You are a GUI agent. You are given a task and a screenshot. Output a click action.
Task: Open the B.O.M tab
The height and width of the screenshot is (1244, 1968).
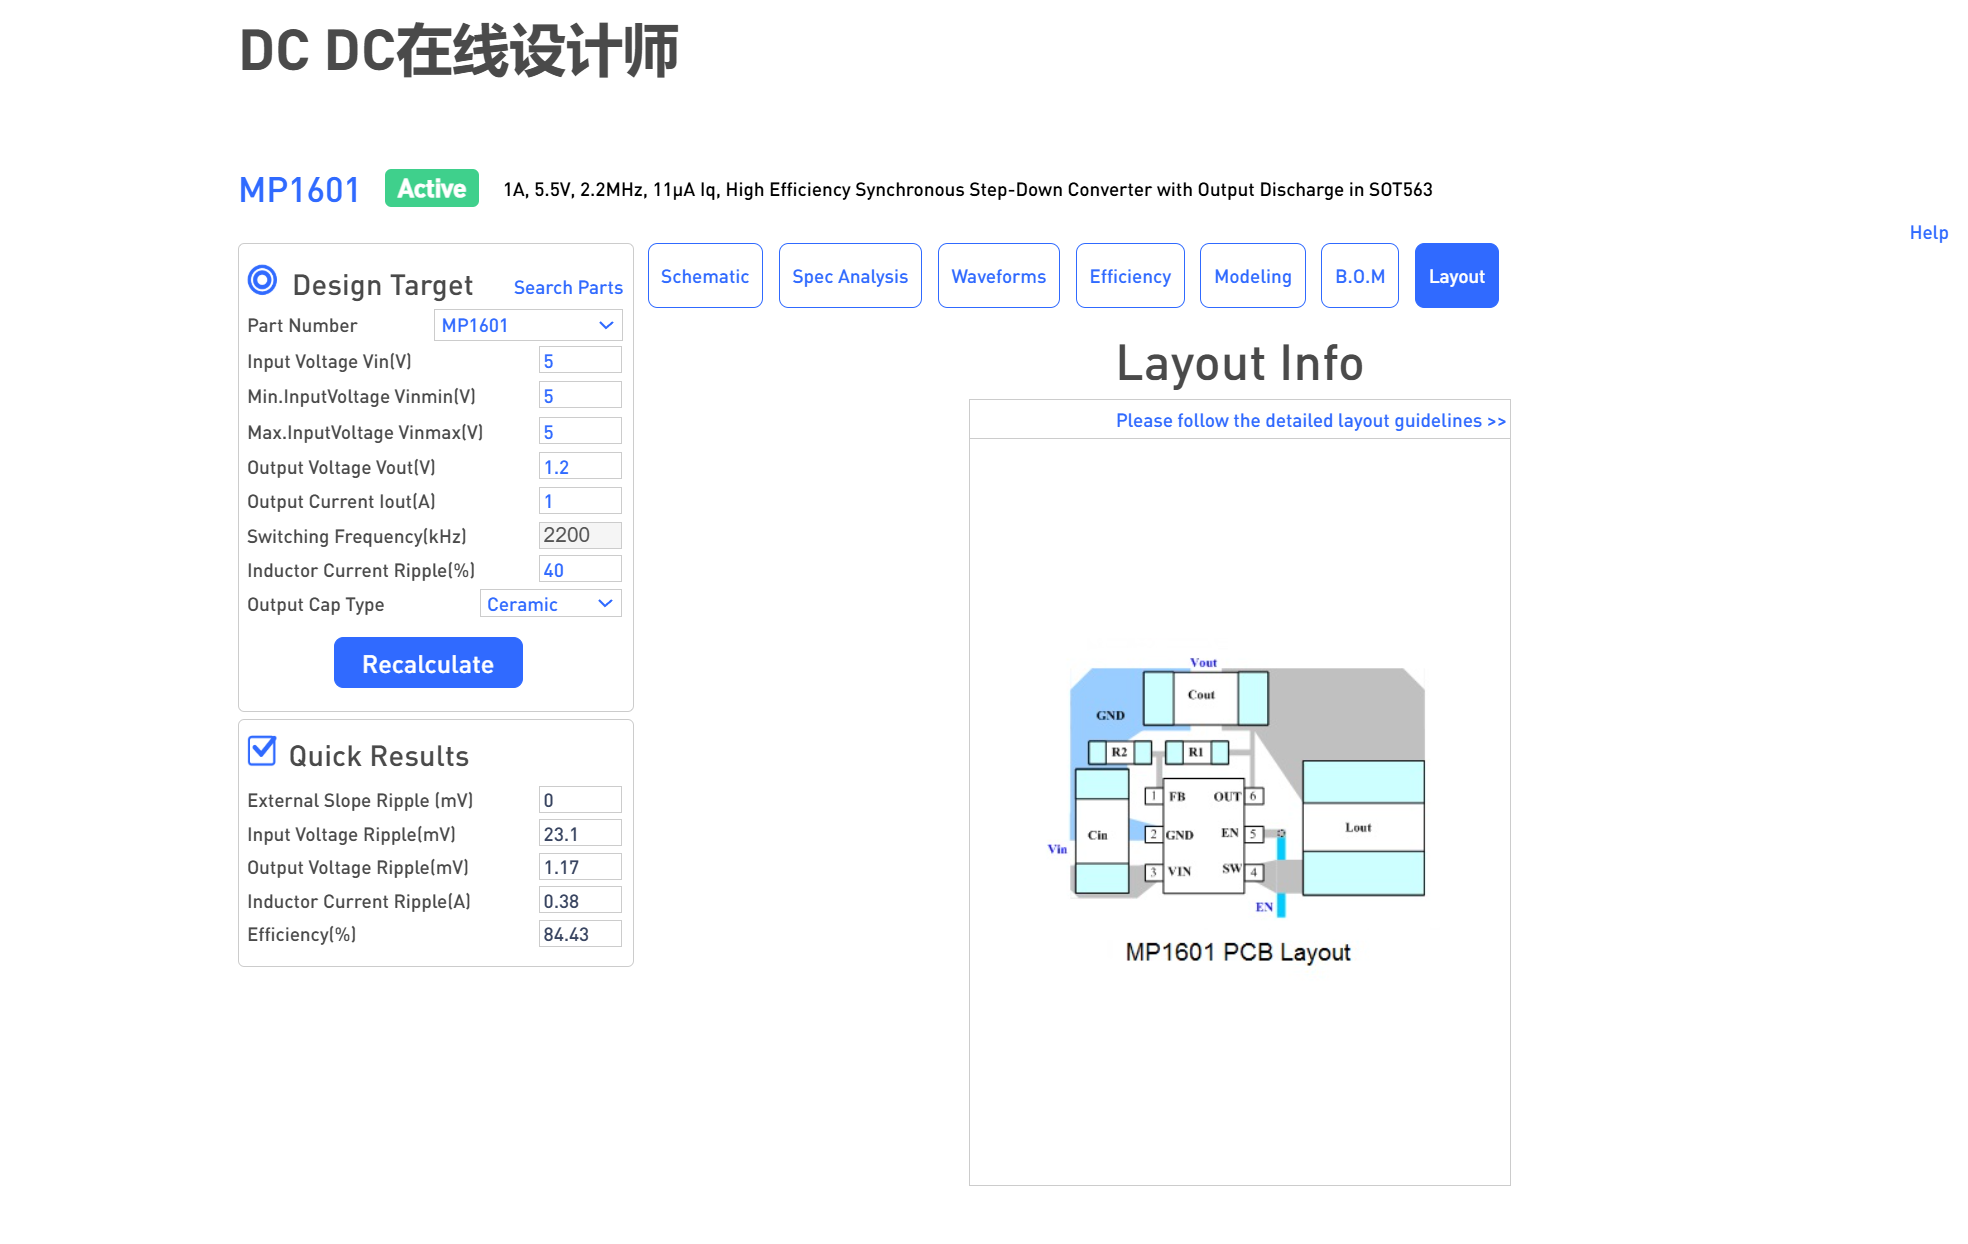[x=1360, y=276]
